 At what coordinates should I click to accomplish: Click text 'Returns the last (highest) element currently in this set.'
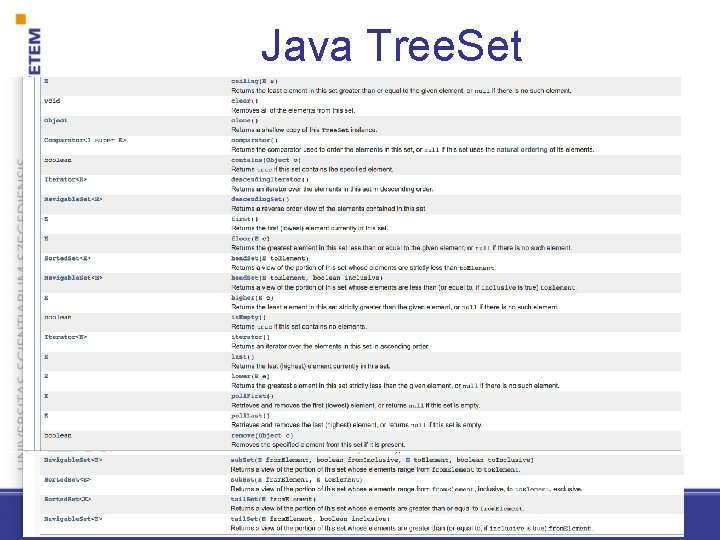click(310, 366)
